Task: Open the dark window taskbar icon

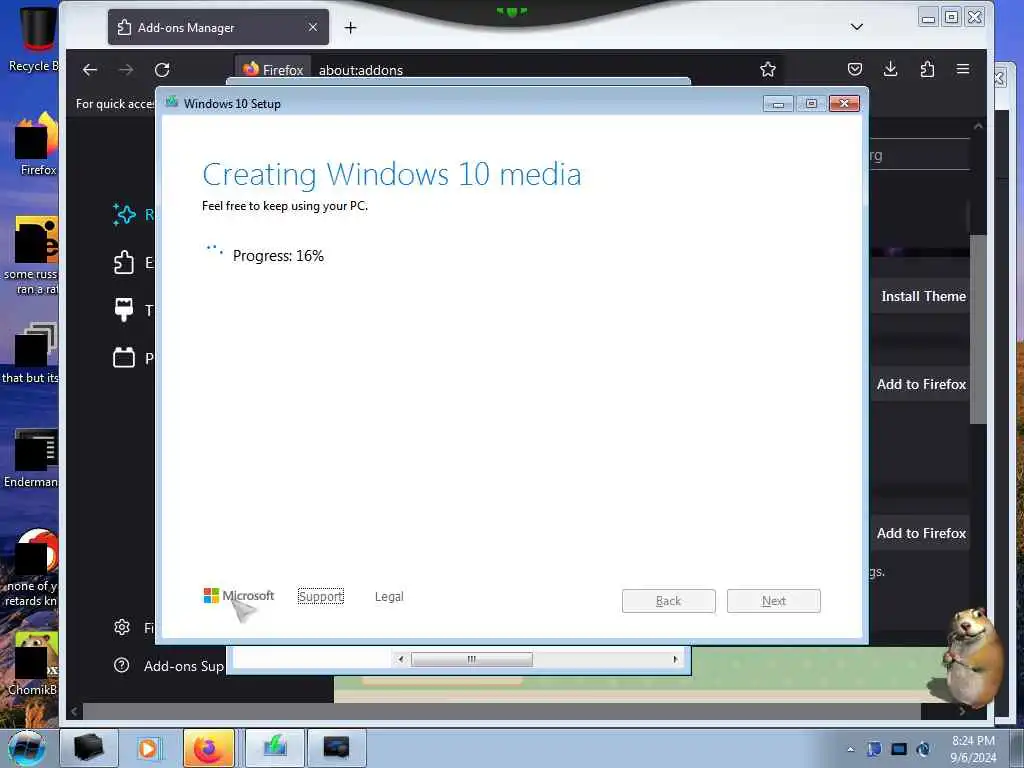Action: point(336,748)
